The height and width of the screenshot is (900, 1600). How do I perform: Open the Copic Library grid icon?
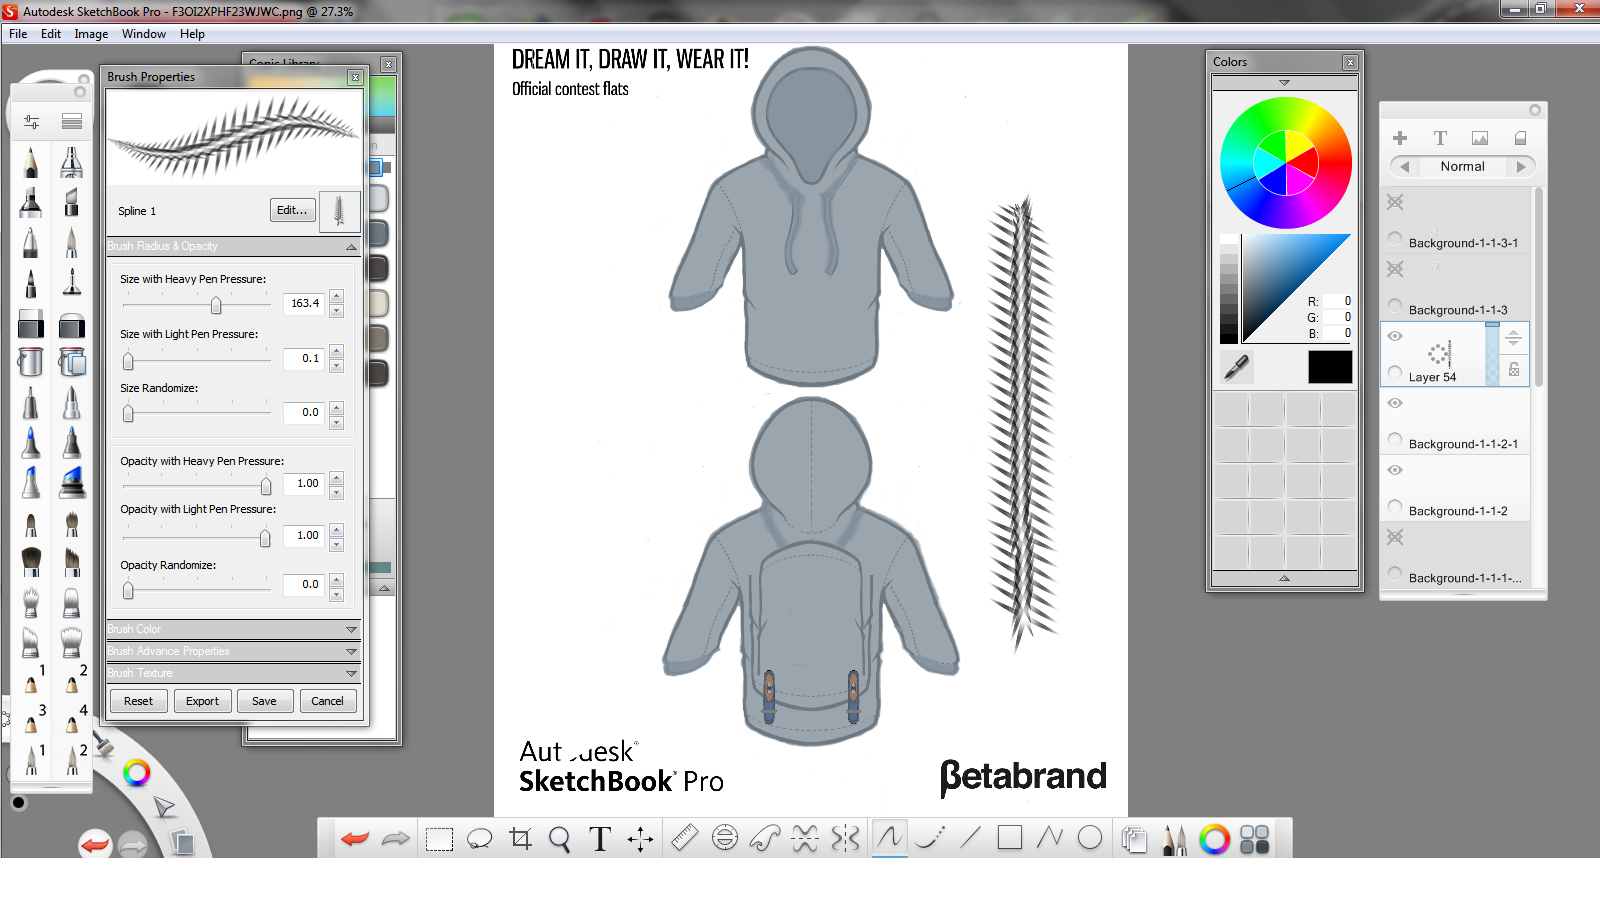(1254, 839)
